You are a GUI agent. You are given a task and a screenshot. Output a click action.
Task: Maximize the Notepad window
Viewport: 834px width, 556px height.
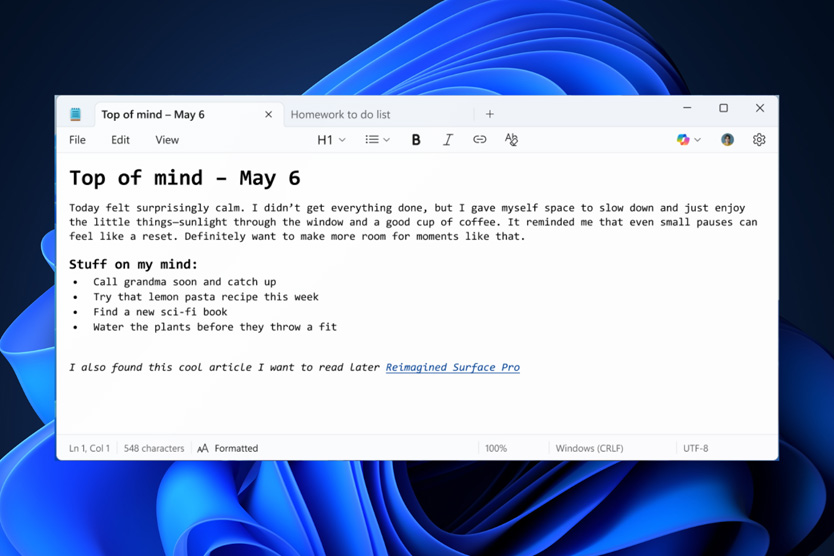(x=723, y=108)
